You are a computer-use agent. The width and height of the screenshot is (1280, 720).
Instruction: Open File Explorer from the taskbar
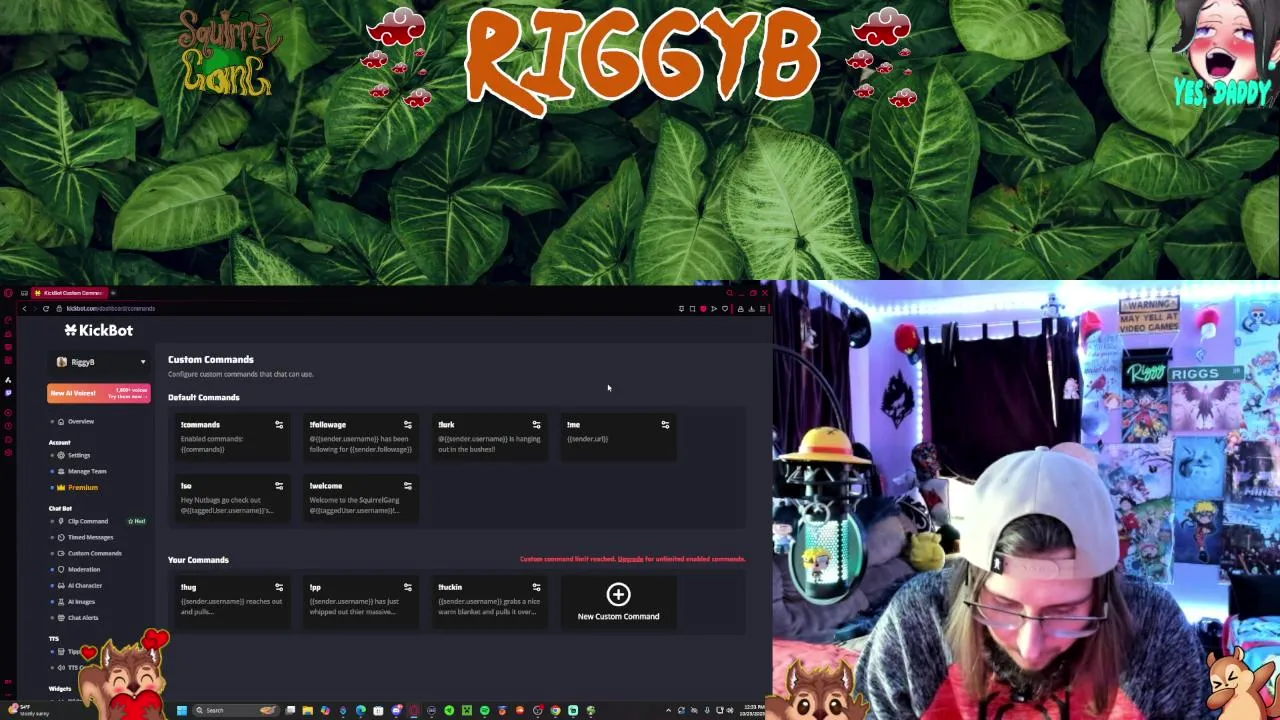coord(307,711)
